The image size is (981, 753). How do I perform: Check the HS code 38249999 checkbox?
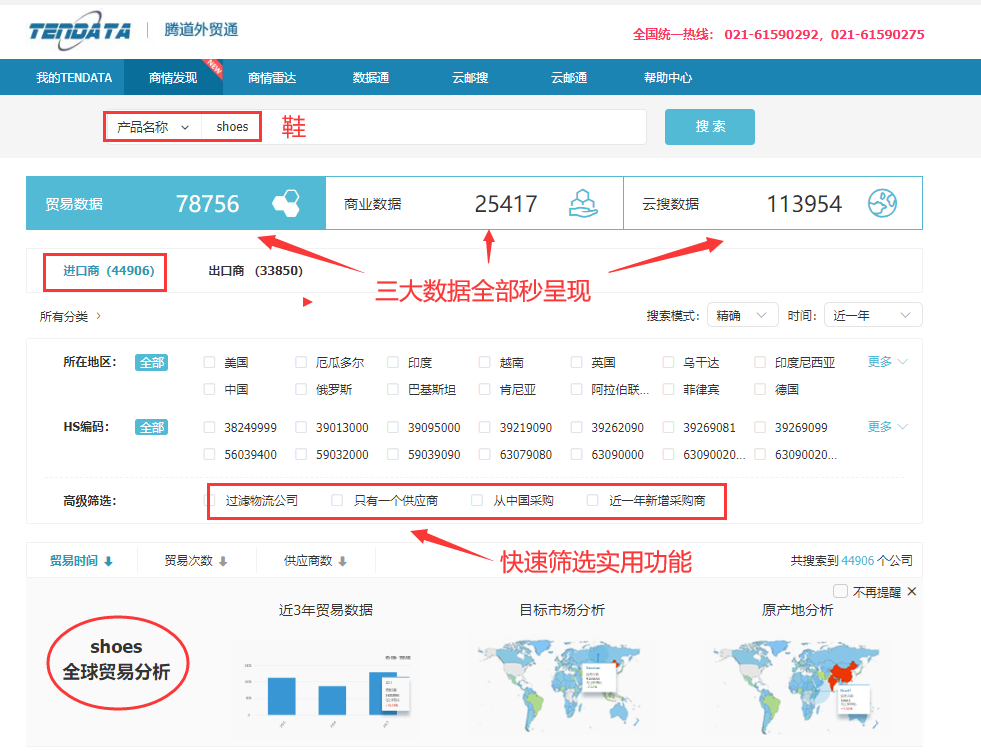tap(209, 427)
